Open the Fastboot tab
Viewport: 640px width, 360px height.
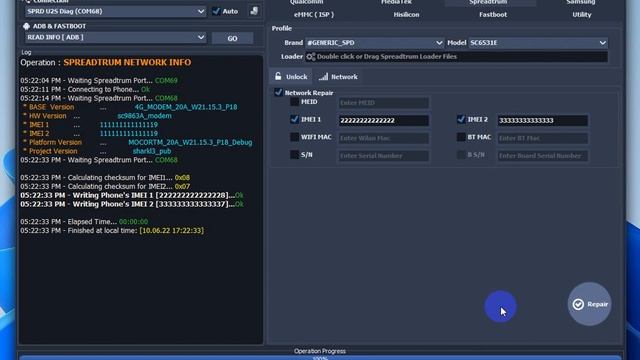[x=493, y=15]
